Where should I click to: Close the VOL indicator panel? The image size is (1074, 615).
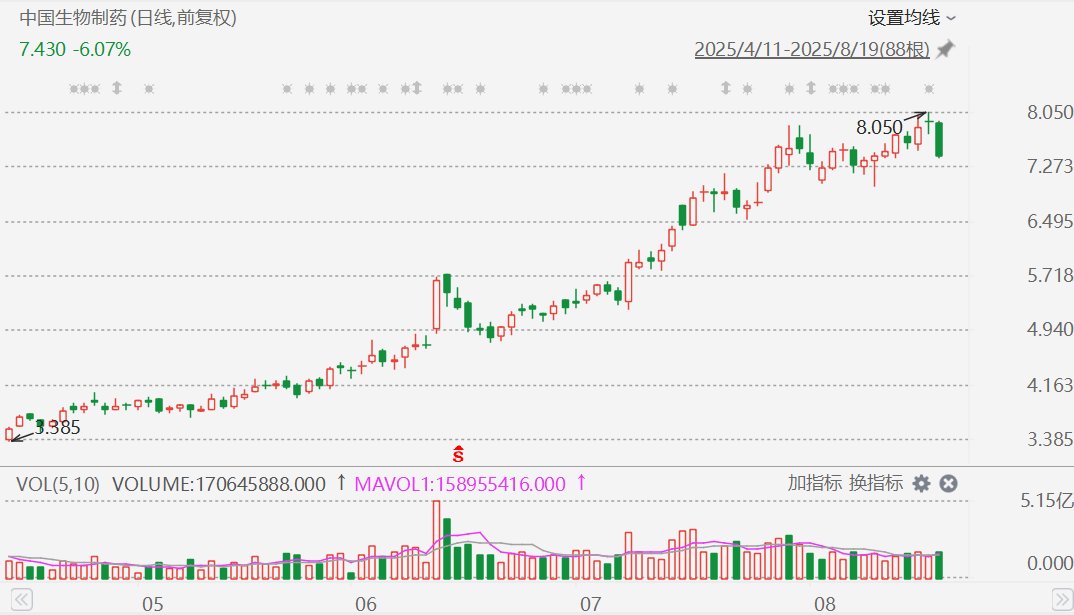948,484
